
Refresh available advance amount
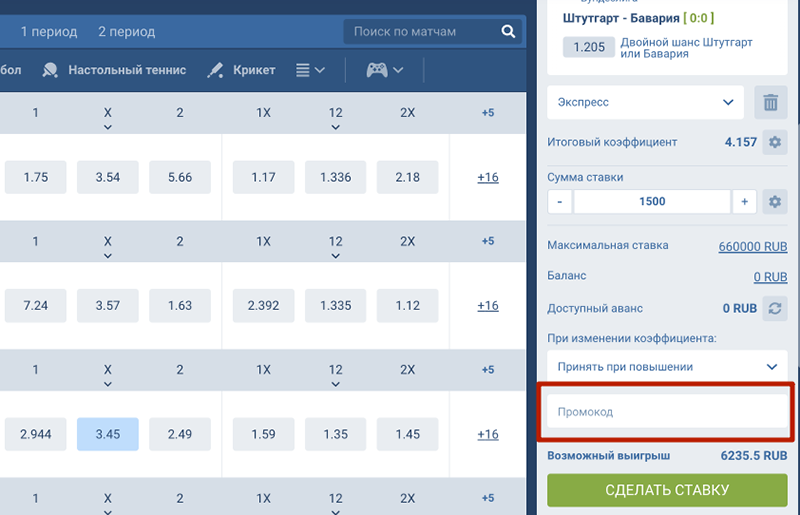point(773,309)
